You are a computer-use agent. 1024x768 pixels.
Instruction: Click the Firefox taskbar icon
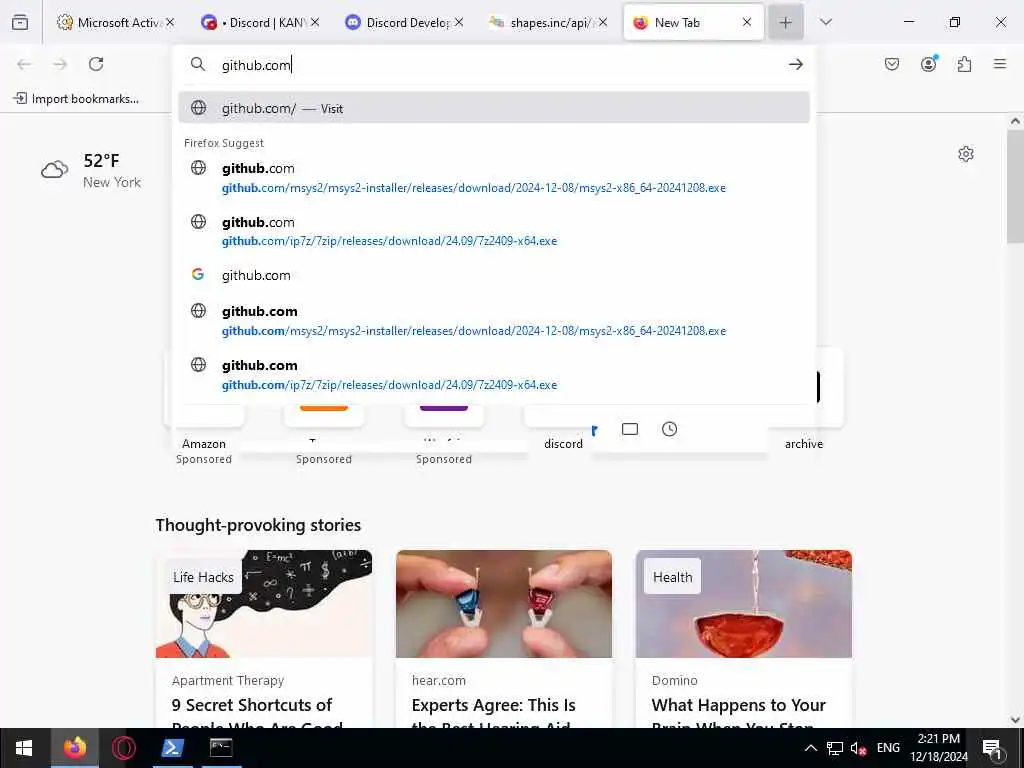74,748
